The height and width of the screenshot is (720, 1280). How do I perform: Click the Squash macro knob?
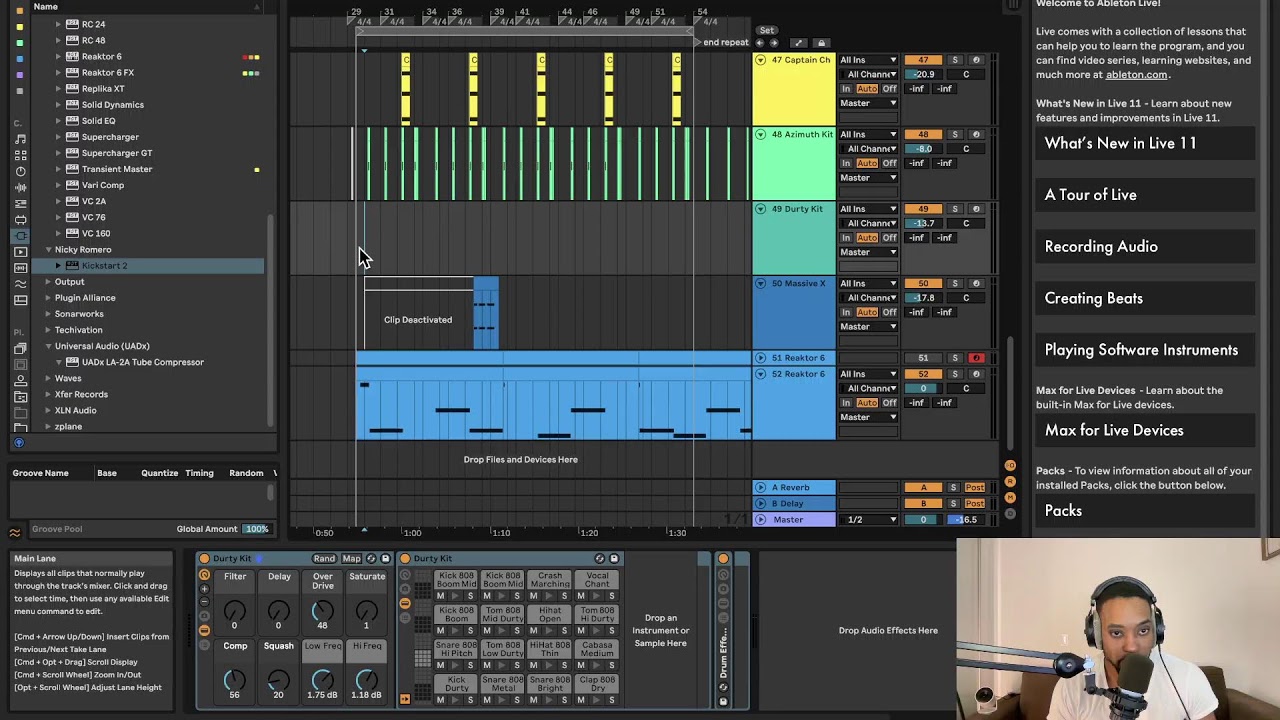click(279, 679)
